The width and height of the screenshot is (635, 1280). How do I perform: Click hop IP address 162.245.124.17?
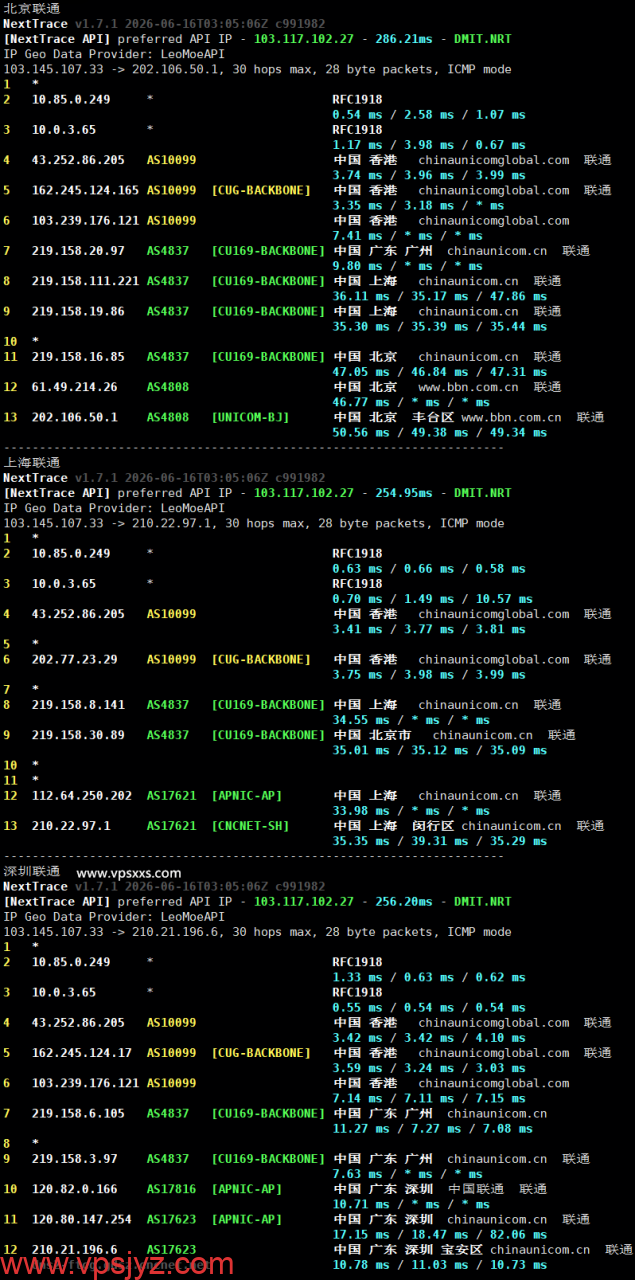click(82, 1053)
